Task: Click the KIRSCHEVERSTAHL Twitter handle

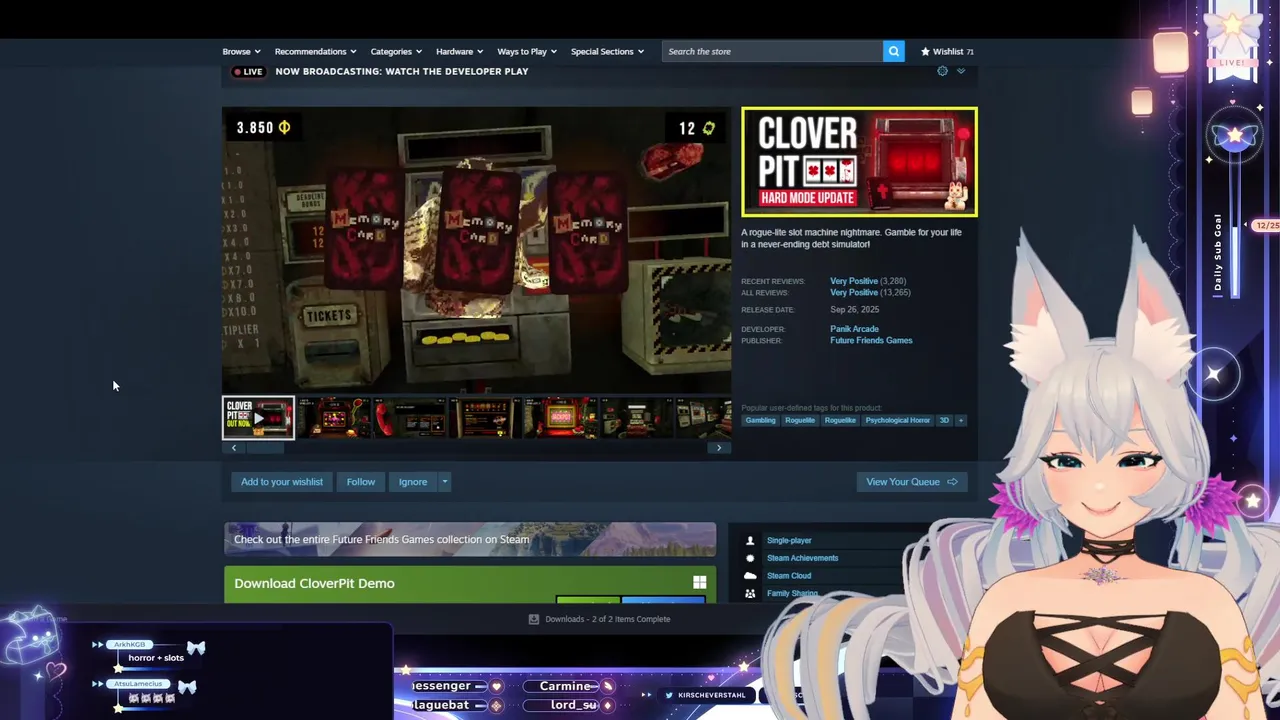Action: pyautogui.click(x=711, y=695)
